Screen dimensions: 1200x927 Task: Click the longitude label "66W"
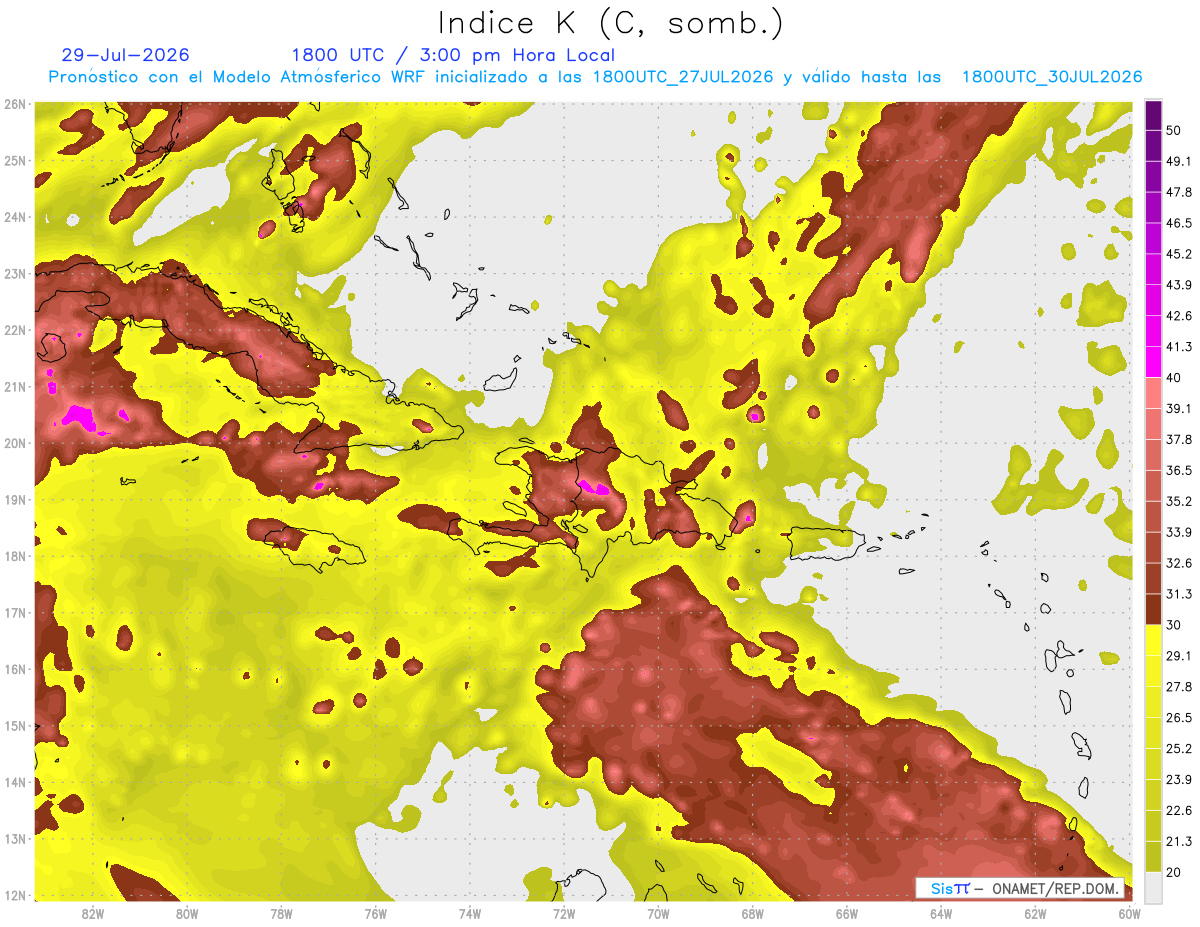[846, 914]
